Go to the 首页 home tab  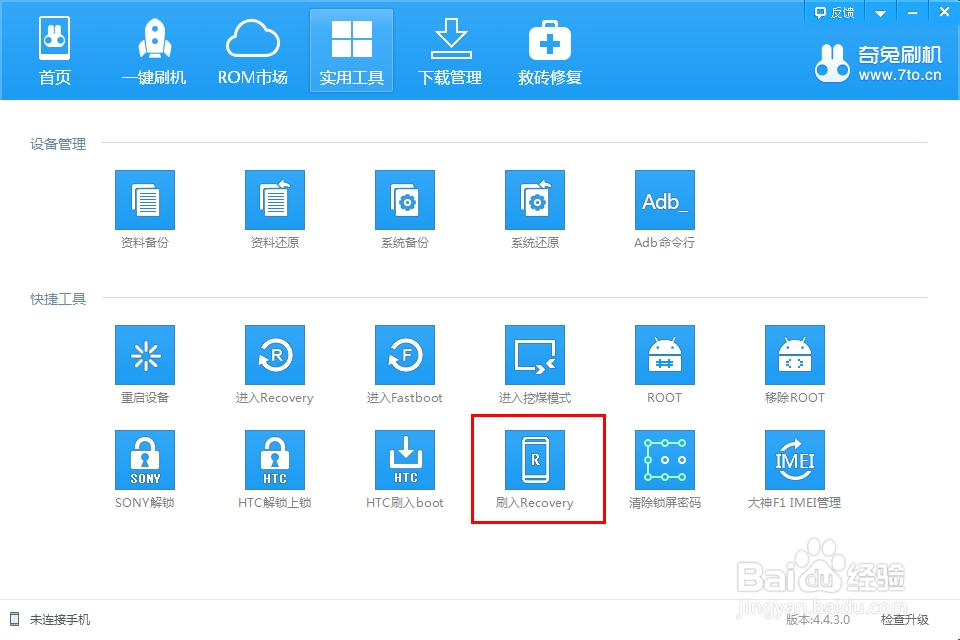coord(54,51)
